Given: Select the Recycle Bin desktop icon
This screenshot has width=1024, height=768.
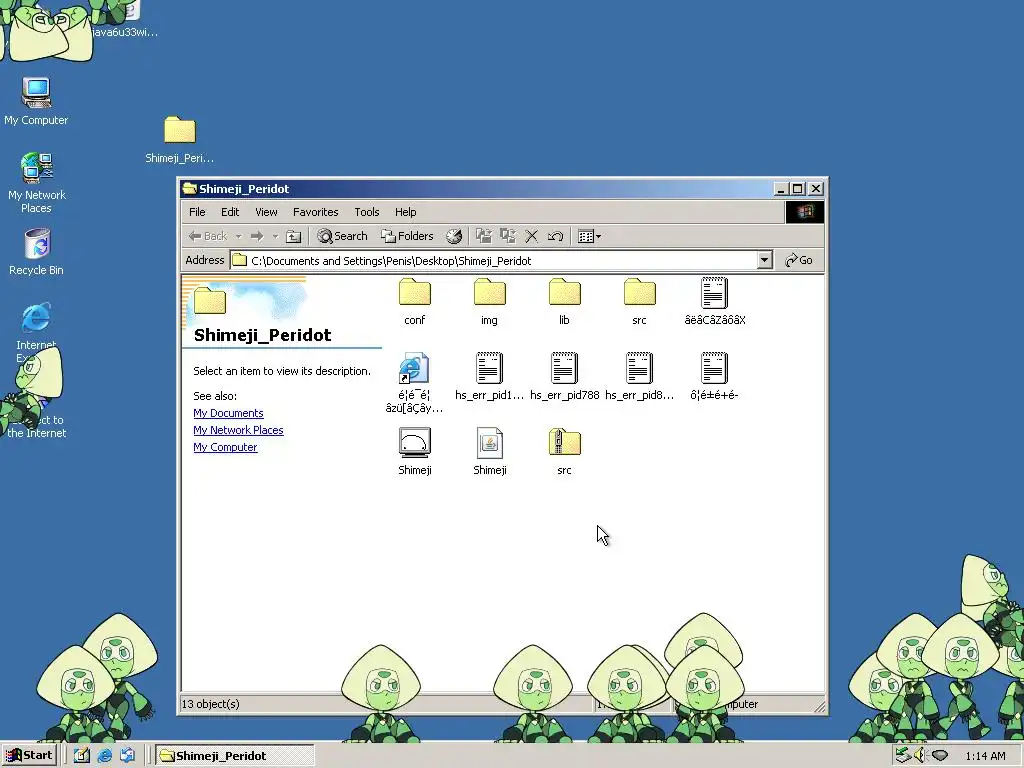Looking at the screenshot, I should click(x=37, y=251).
